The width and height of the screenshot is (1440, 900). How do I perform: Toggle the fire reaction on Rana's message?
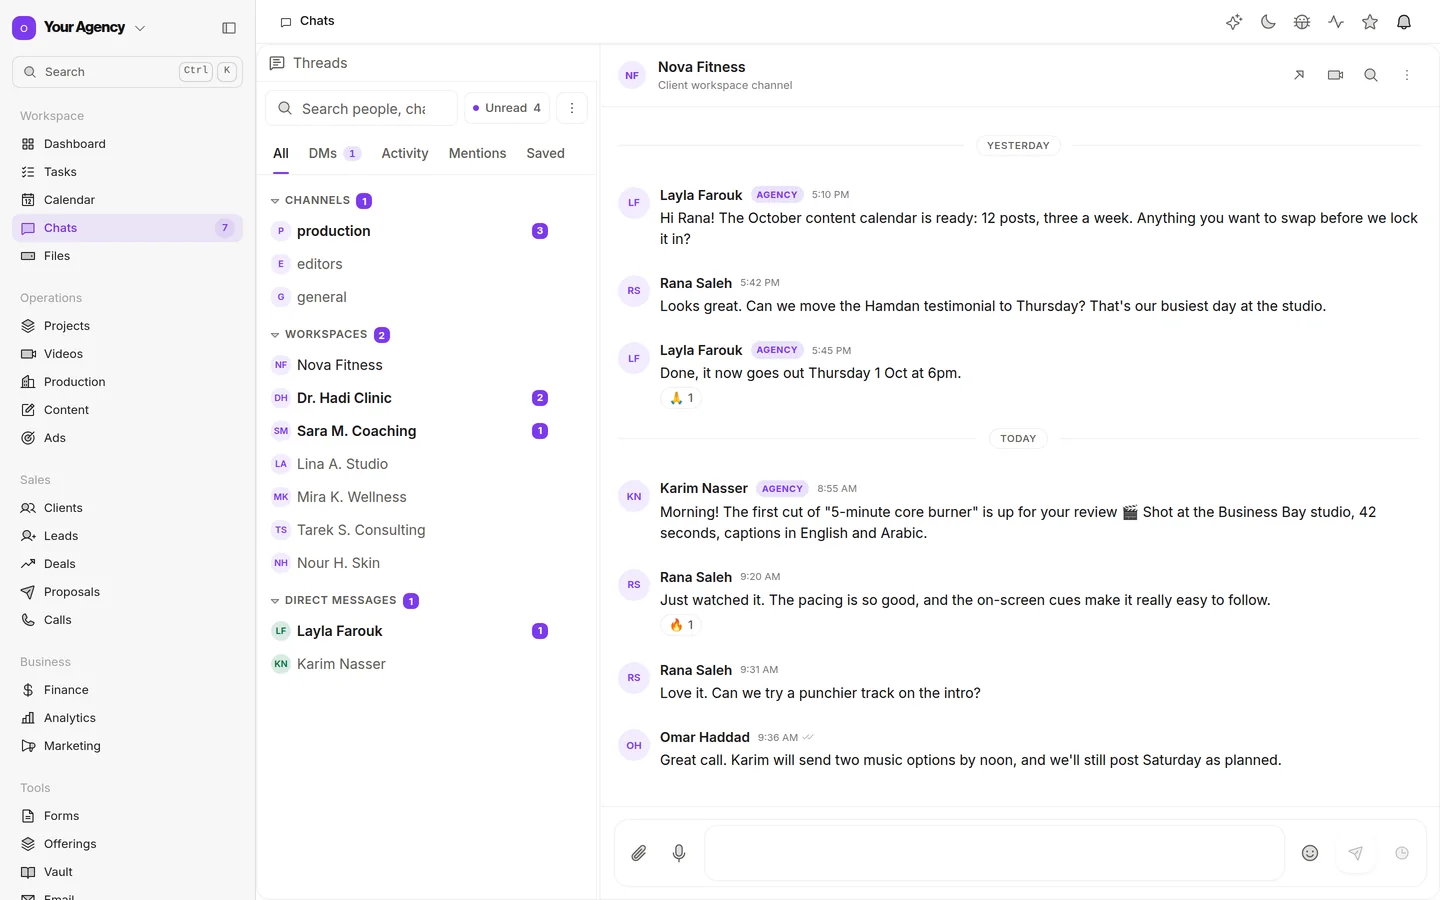(681, 625)
